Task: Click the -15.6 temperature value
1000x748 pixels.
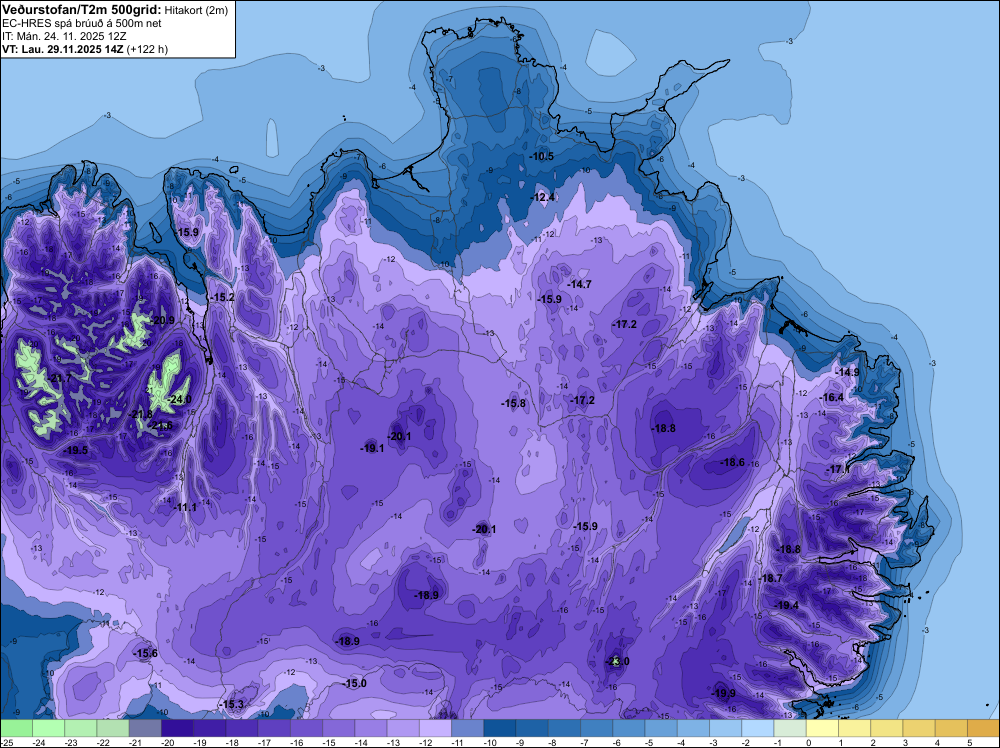Action: [145, 653]
